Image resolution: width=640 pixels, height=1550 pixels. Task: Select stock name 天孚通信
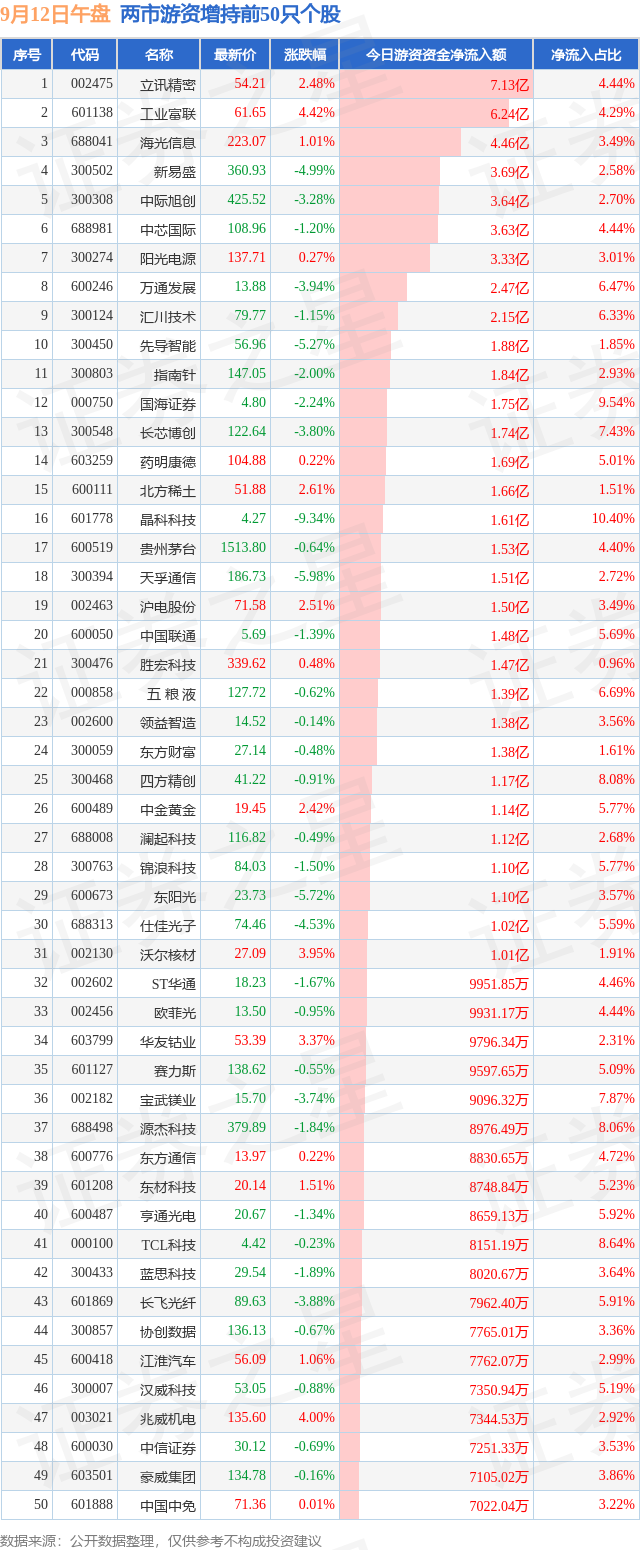pos(168,578)
